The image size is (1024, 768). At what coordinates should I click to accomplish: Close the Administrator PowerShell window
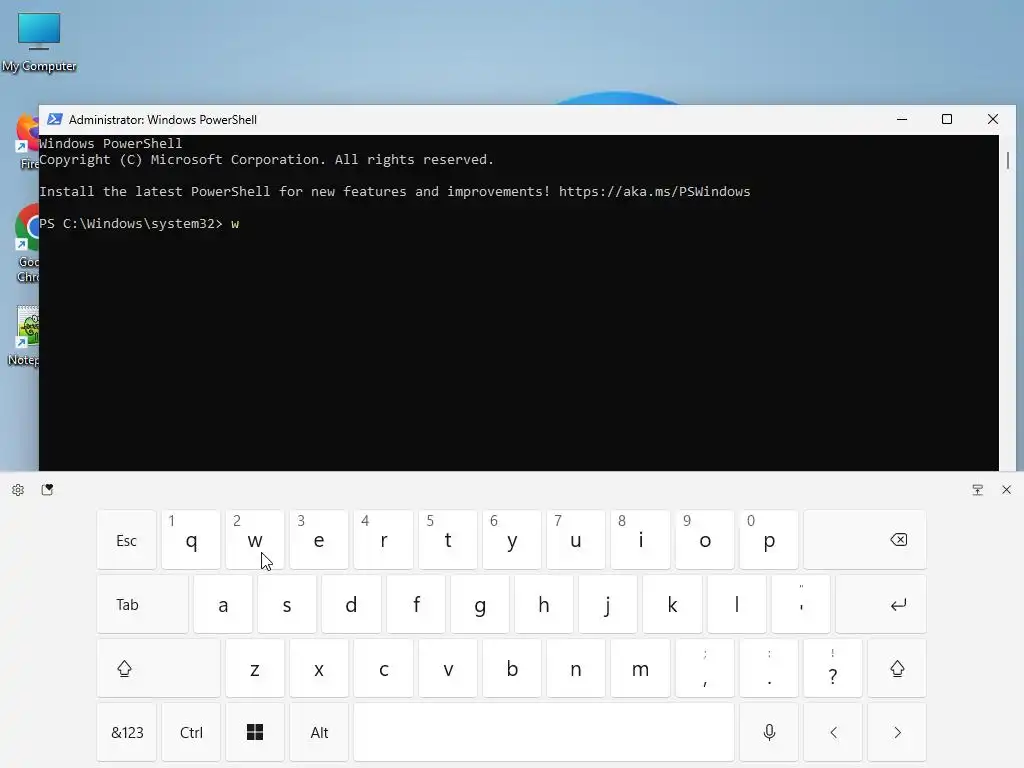(993, 120)
